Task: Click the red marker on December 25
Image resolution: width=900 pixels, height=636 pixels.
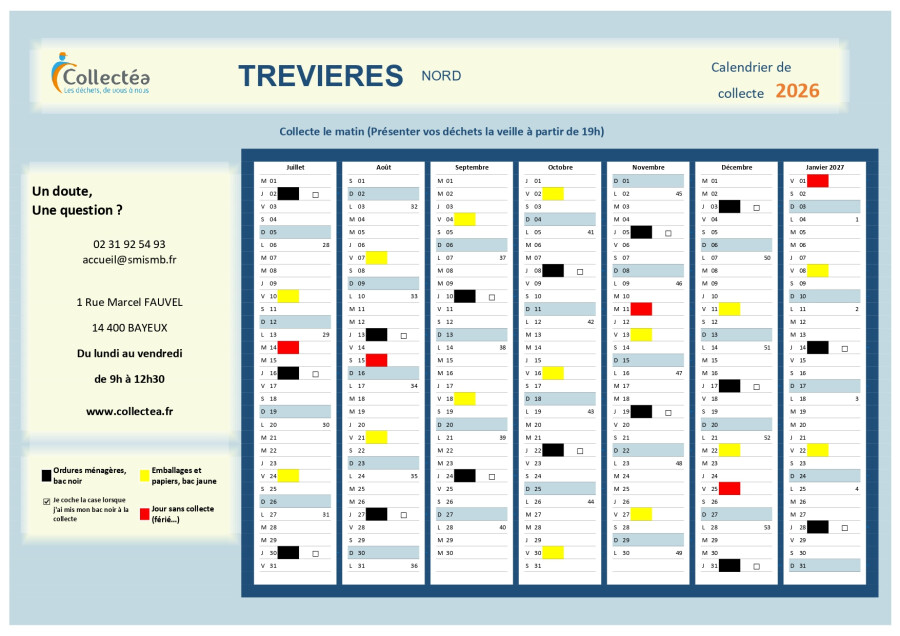Action: coord(729,488)
